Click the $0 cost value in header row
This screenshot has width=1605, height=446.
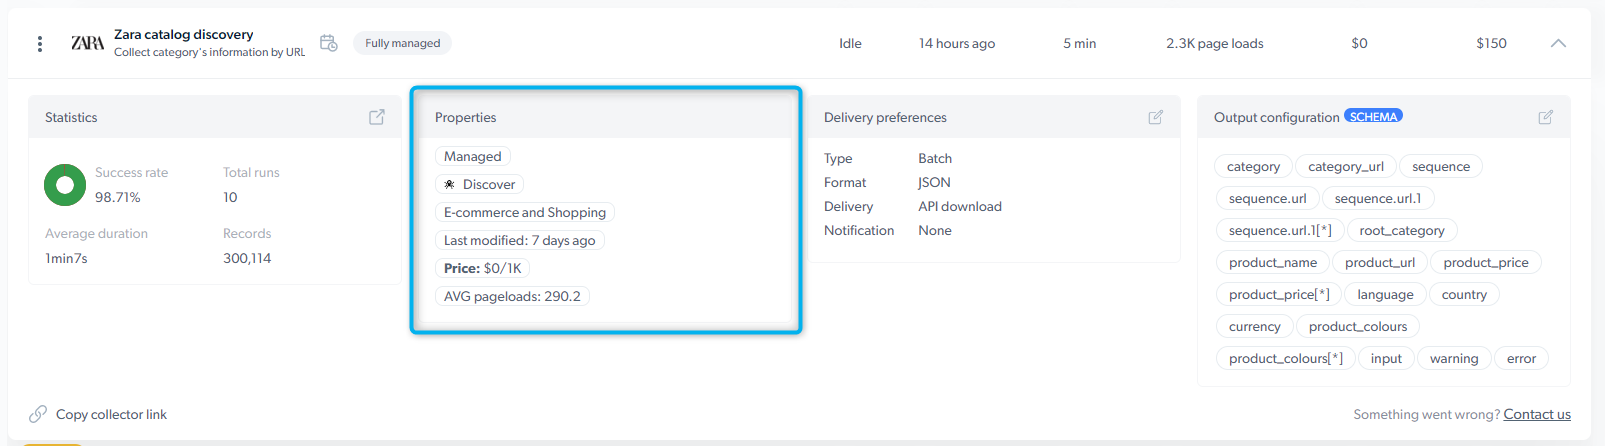point(1359,43)
